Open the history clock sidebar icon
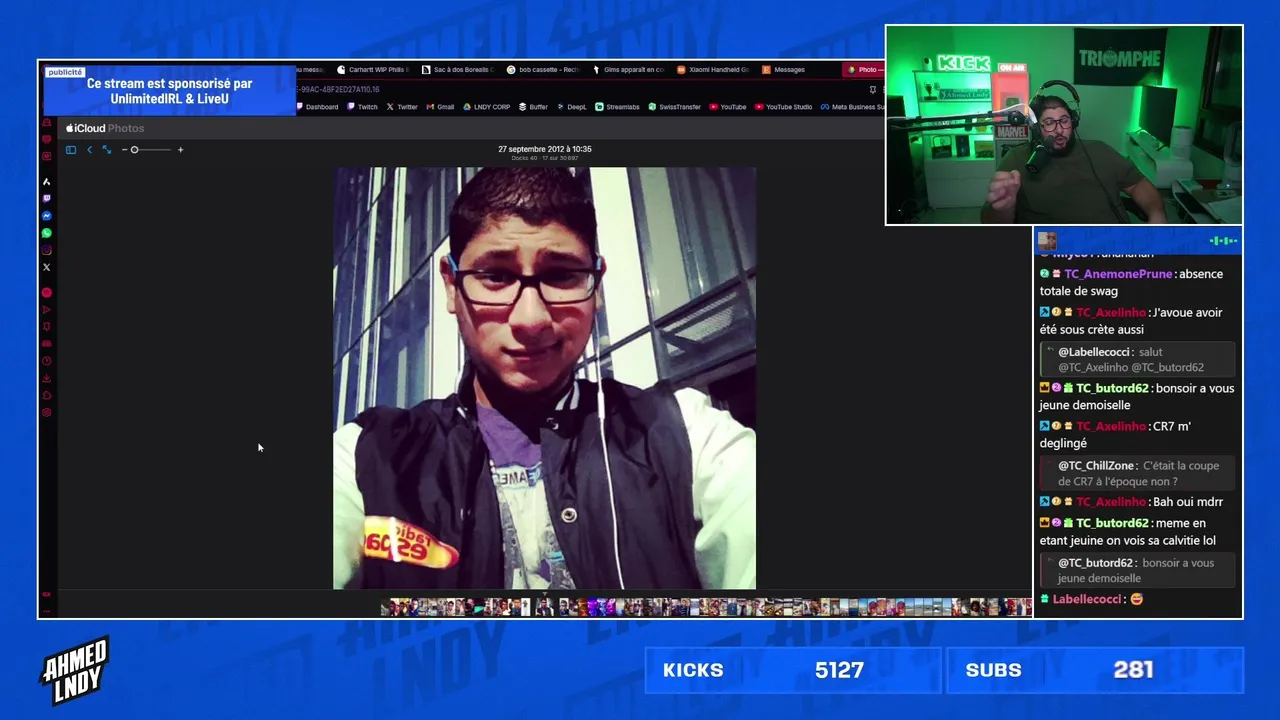 (46, 361)
